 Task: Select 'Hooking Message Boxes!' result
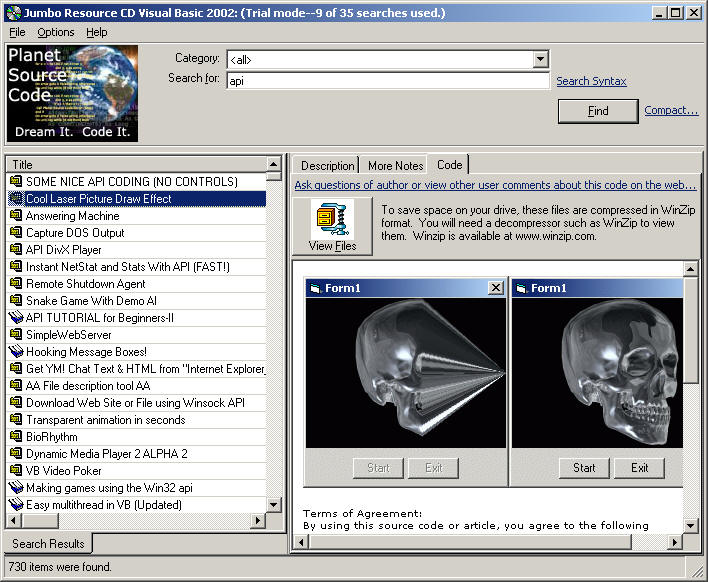tap(136, 352)
